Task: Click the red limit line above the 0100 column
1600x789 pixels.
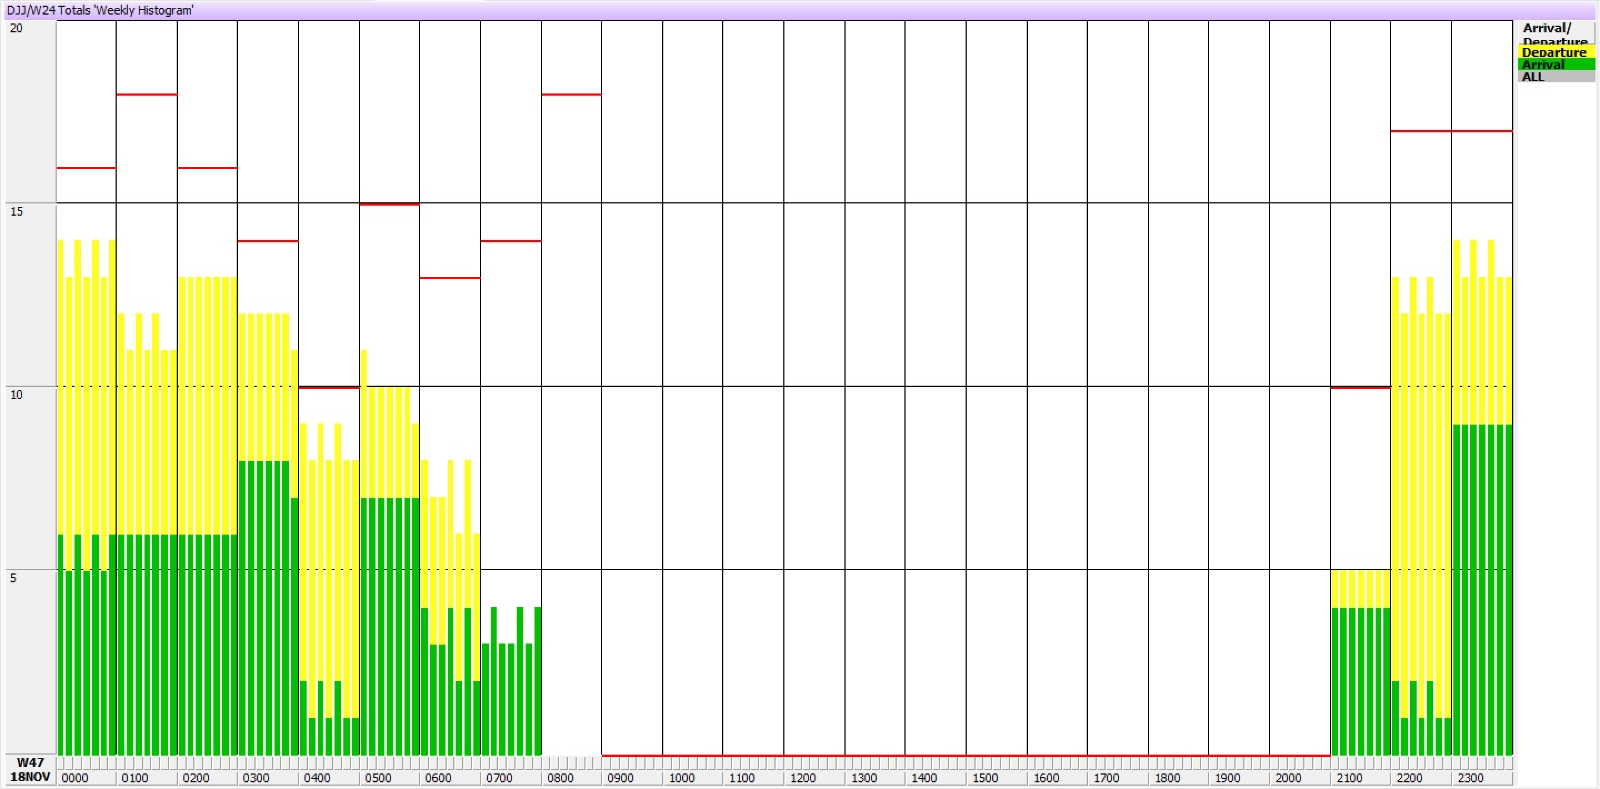Action: (147, 94)
